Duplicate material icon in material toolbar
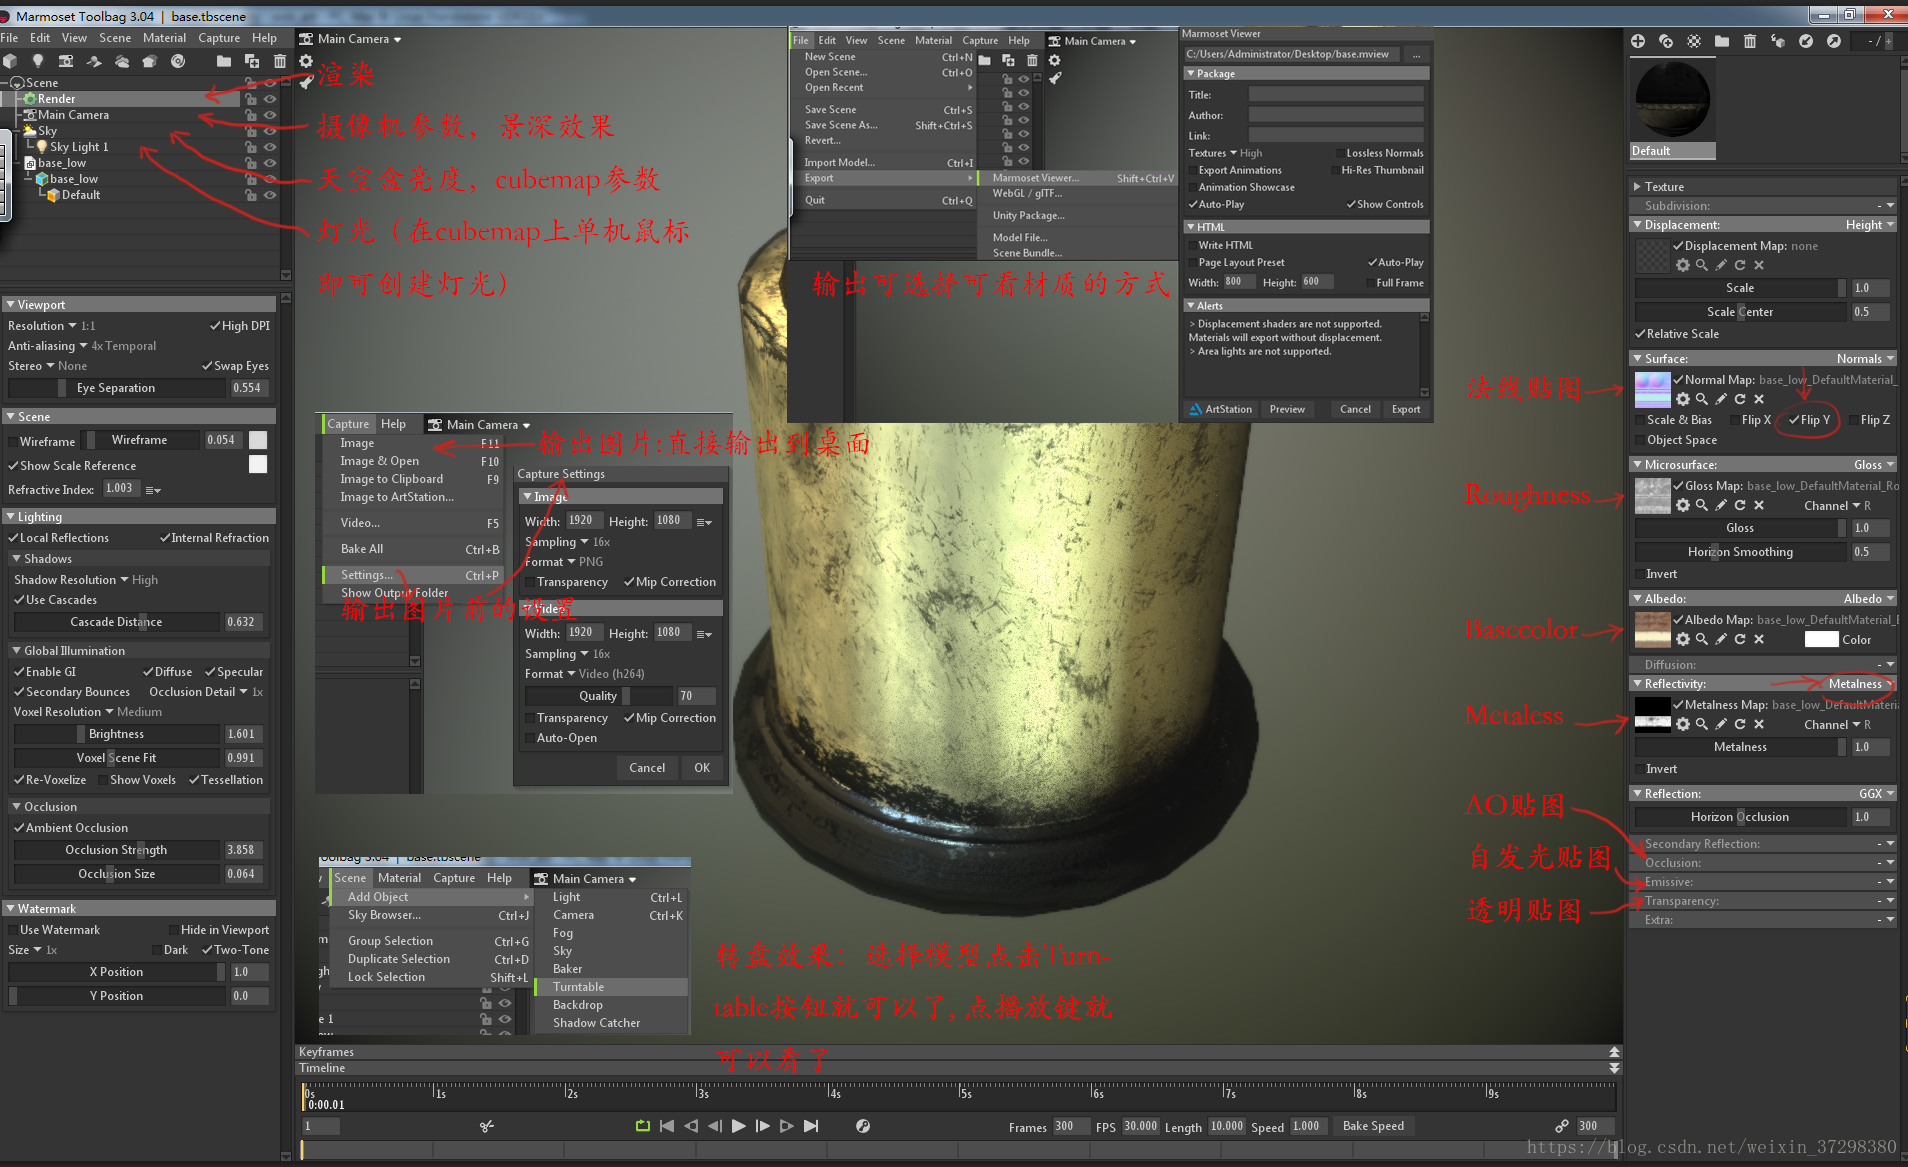 coord(1666,41)
